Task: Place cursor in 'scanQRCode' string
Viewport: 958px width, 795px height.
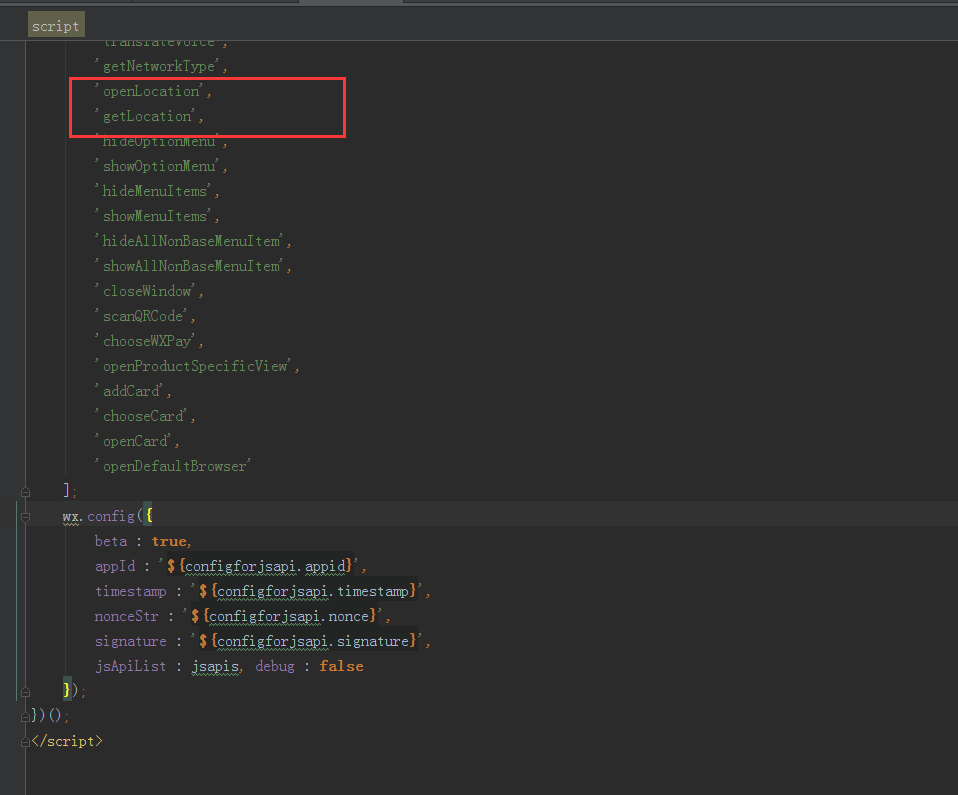Action: pos(142,317)
